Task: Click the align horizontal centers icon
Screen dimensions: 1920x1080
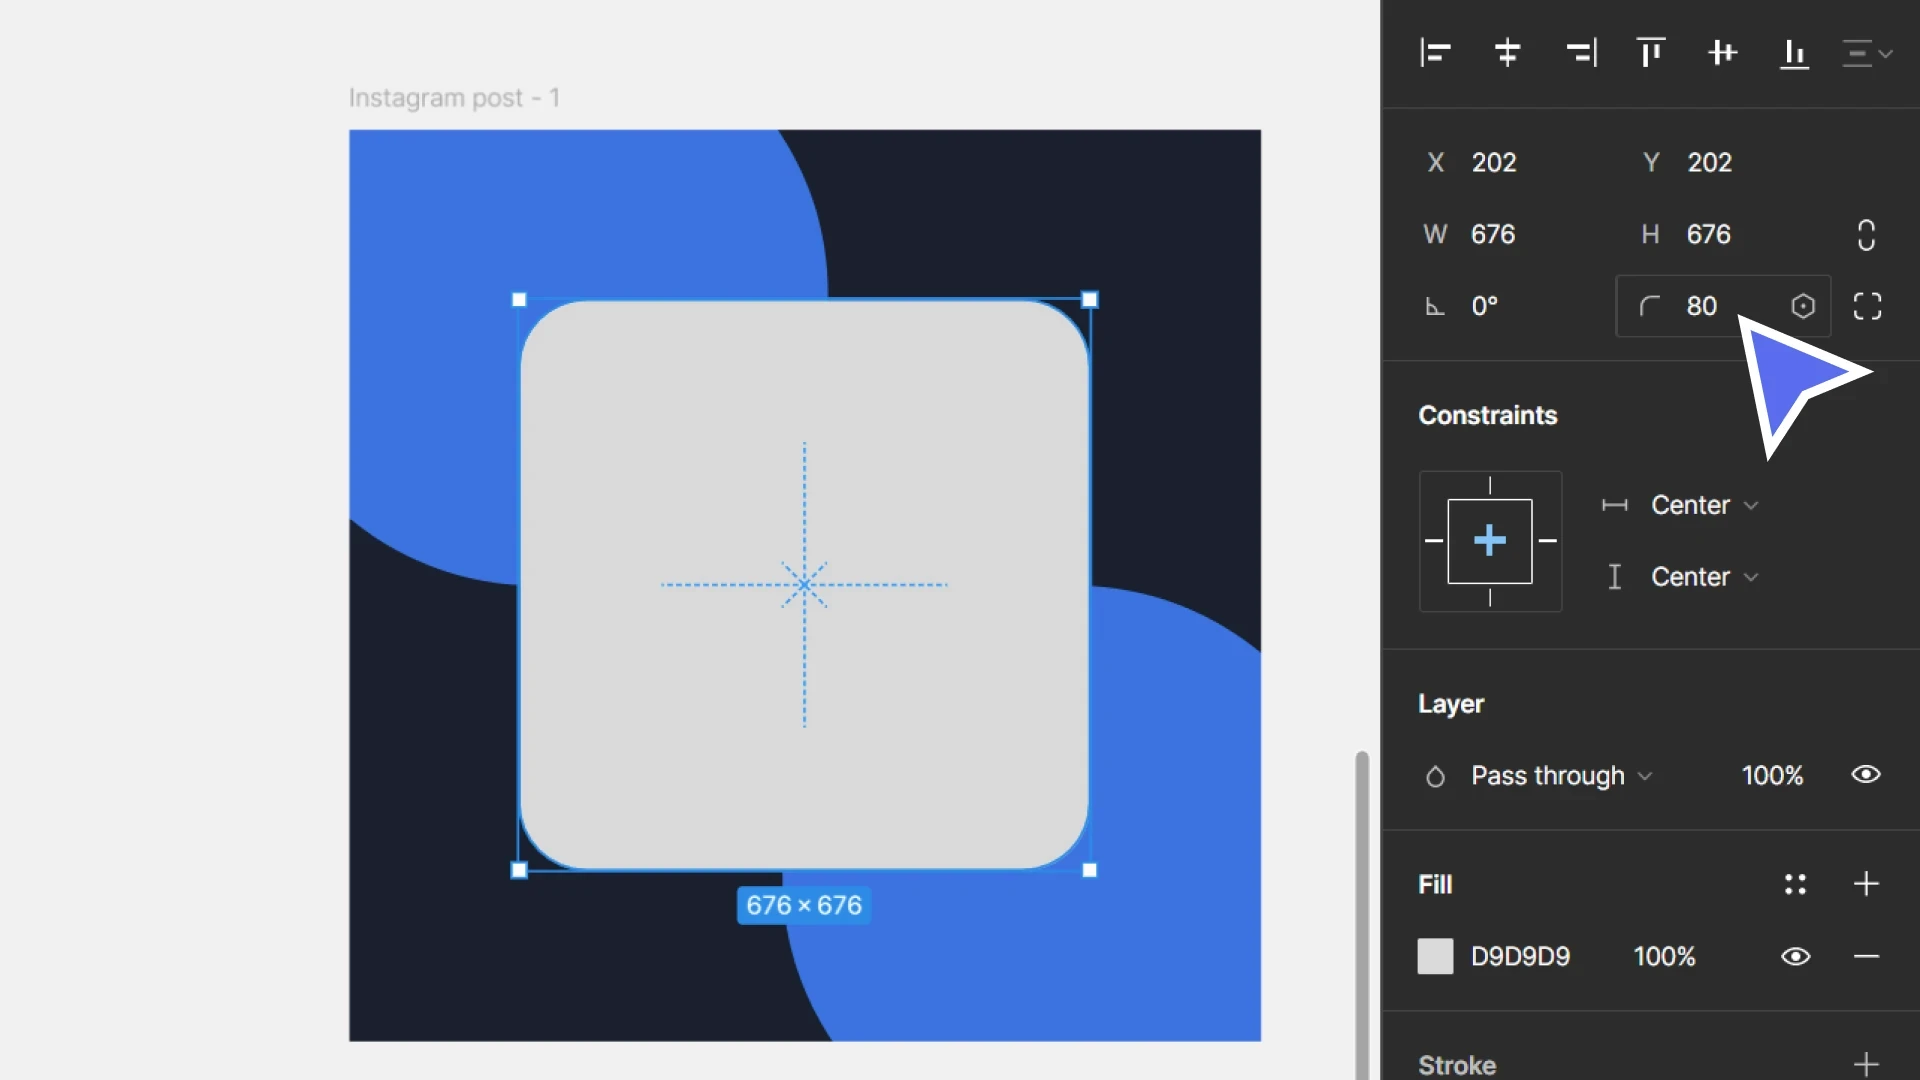Action: [x=1507, y=53]
